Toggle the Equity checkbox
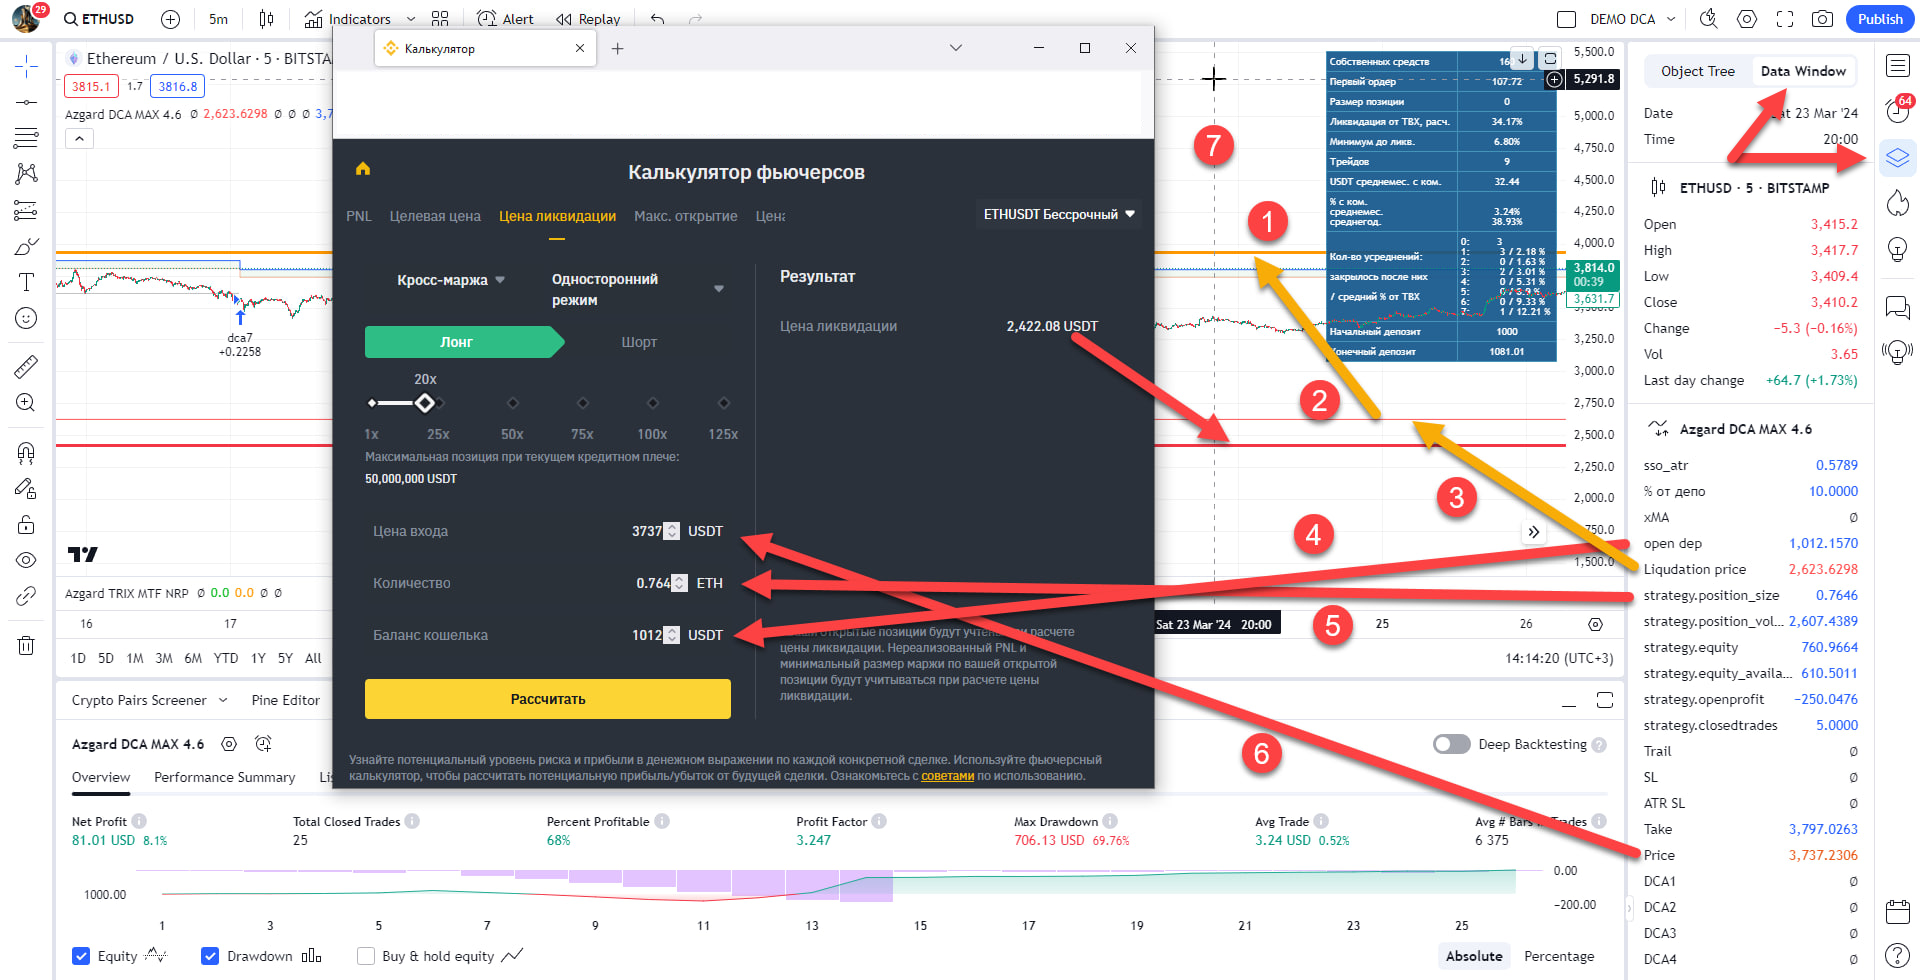 (81, 956)
